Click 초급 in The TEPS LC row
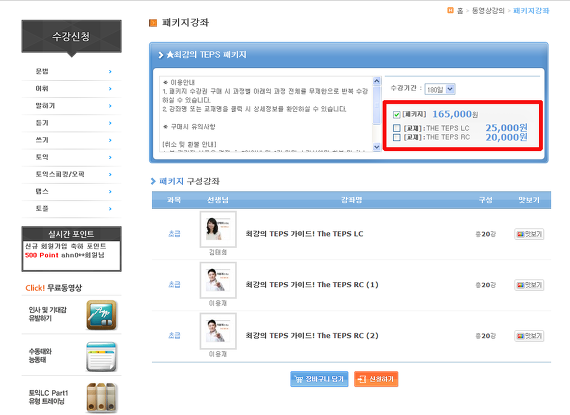This screenshot has height=415, width=570. [x=174, y=234]
